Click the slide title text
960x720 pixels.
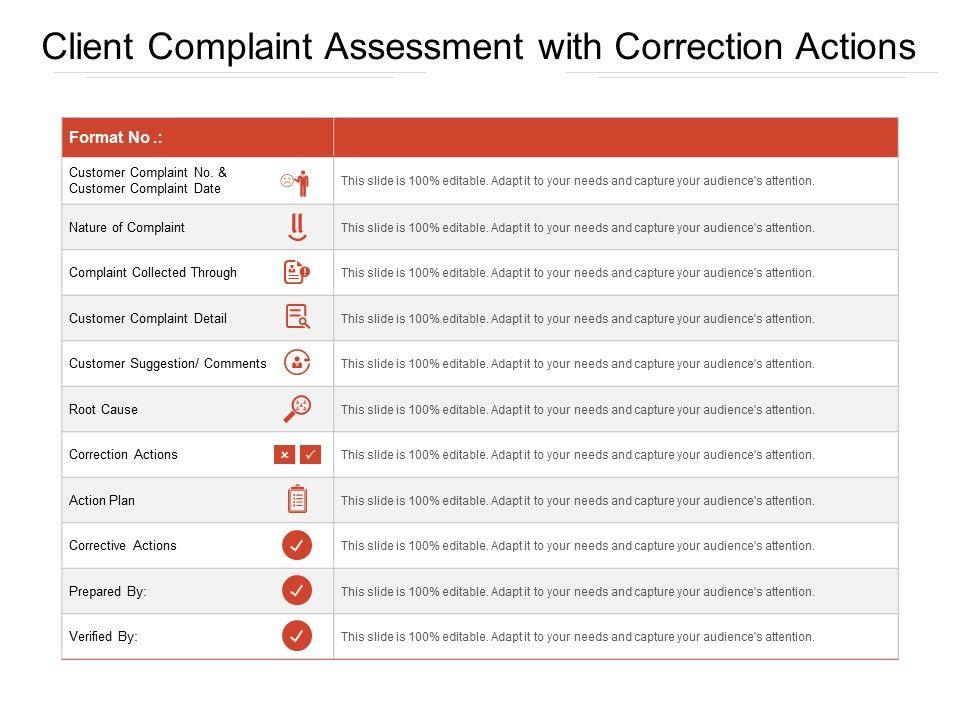tap(478, 46)
